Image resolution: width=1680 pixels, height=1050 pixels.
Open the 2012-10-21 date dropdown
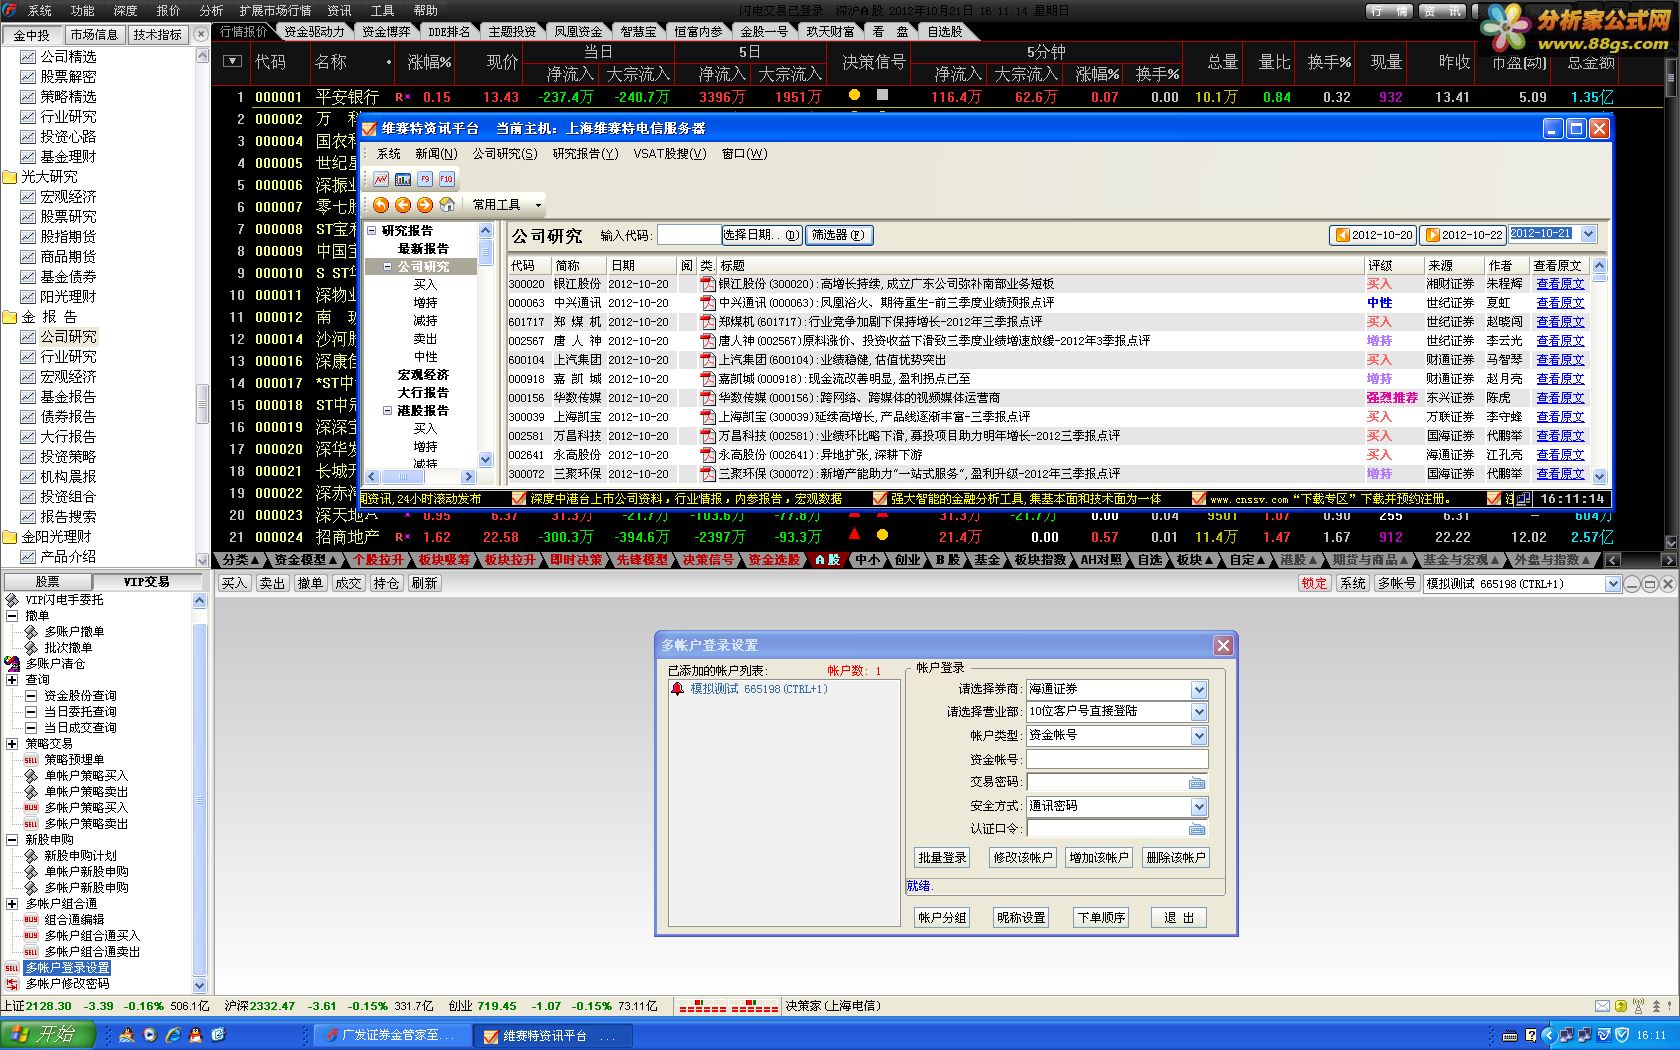tap(1589, 234)
